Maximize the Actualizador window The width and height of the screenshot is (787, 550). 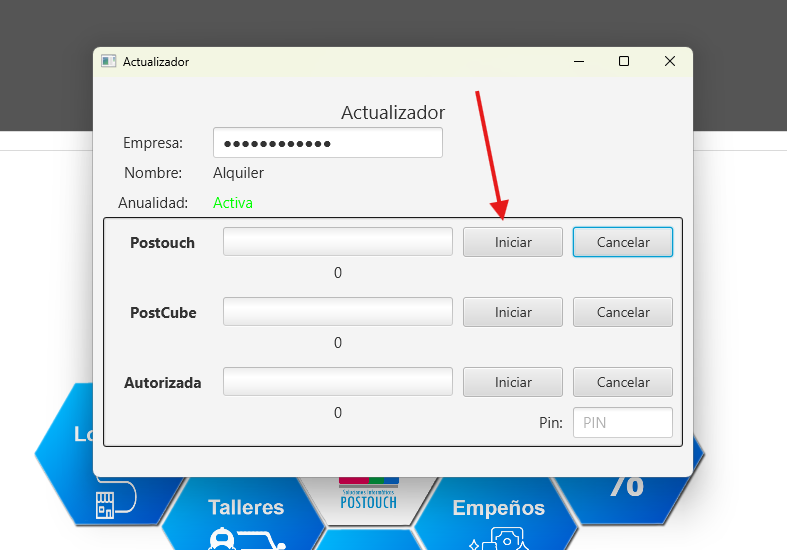[x=624, y=61]
